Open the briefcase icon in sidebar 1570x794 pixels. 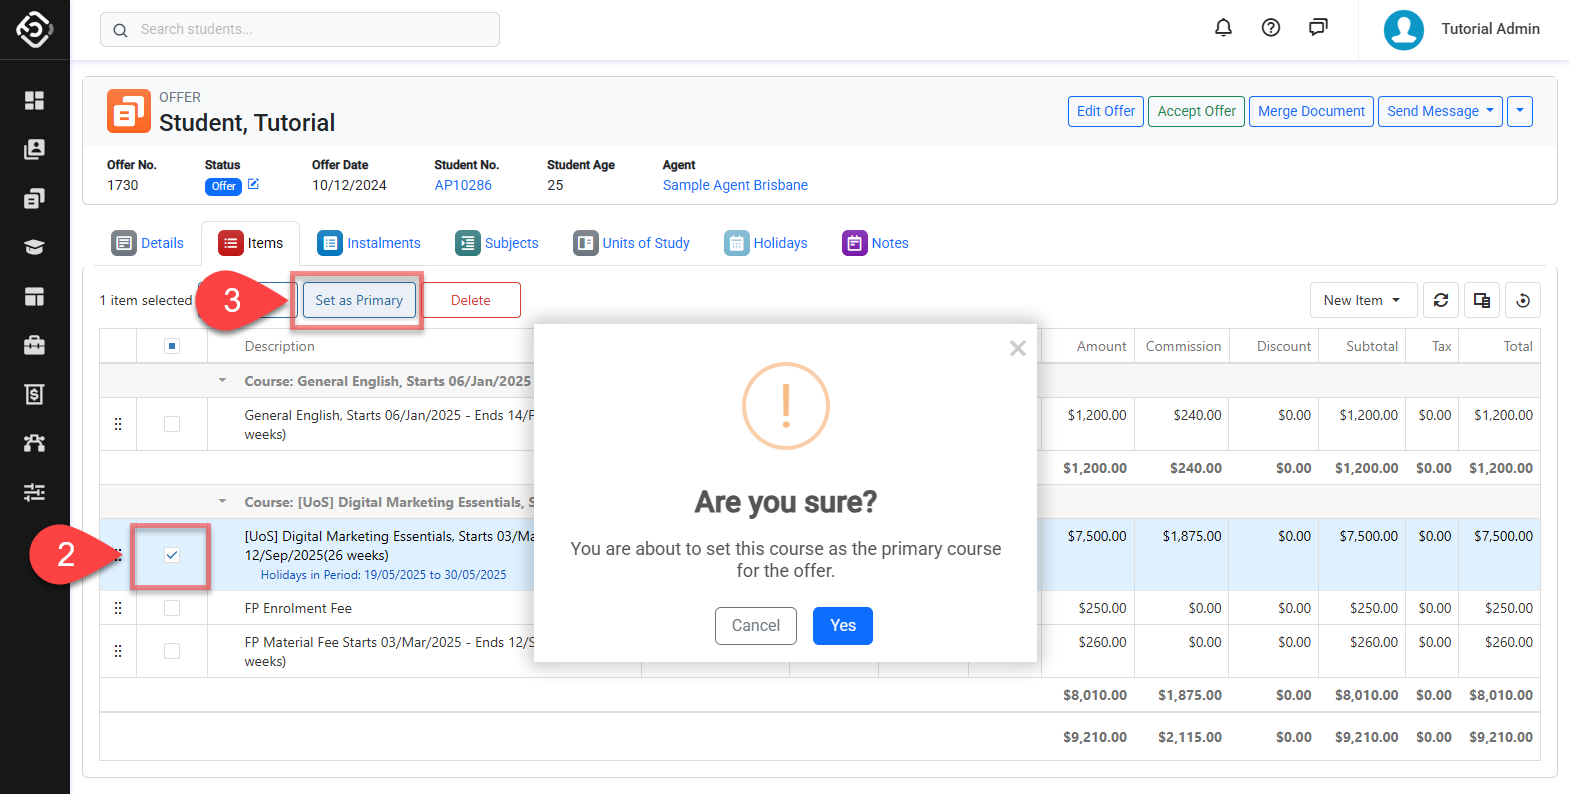(34, 345)
